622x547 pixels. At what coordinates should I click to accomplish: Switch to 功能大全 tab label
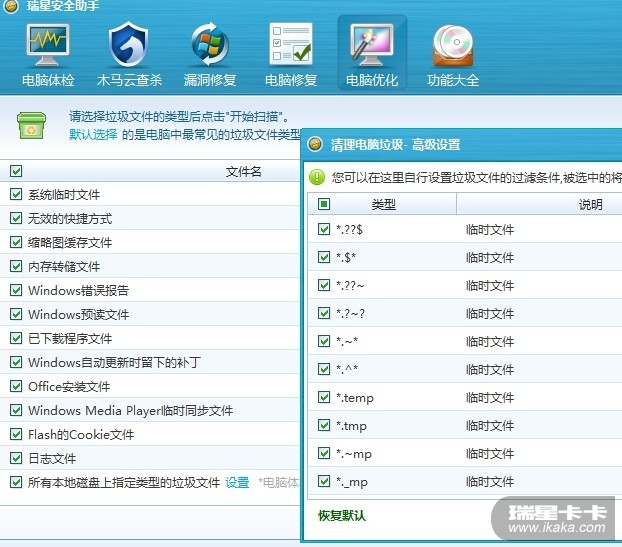pyautogui.click(x=453, y=80)
